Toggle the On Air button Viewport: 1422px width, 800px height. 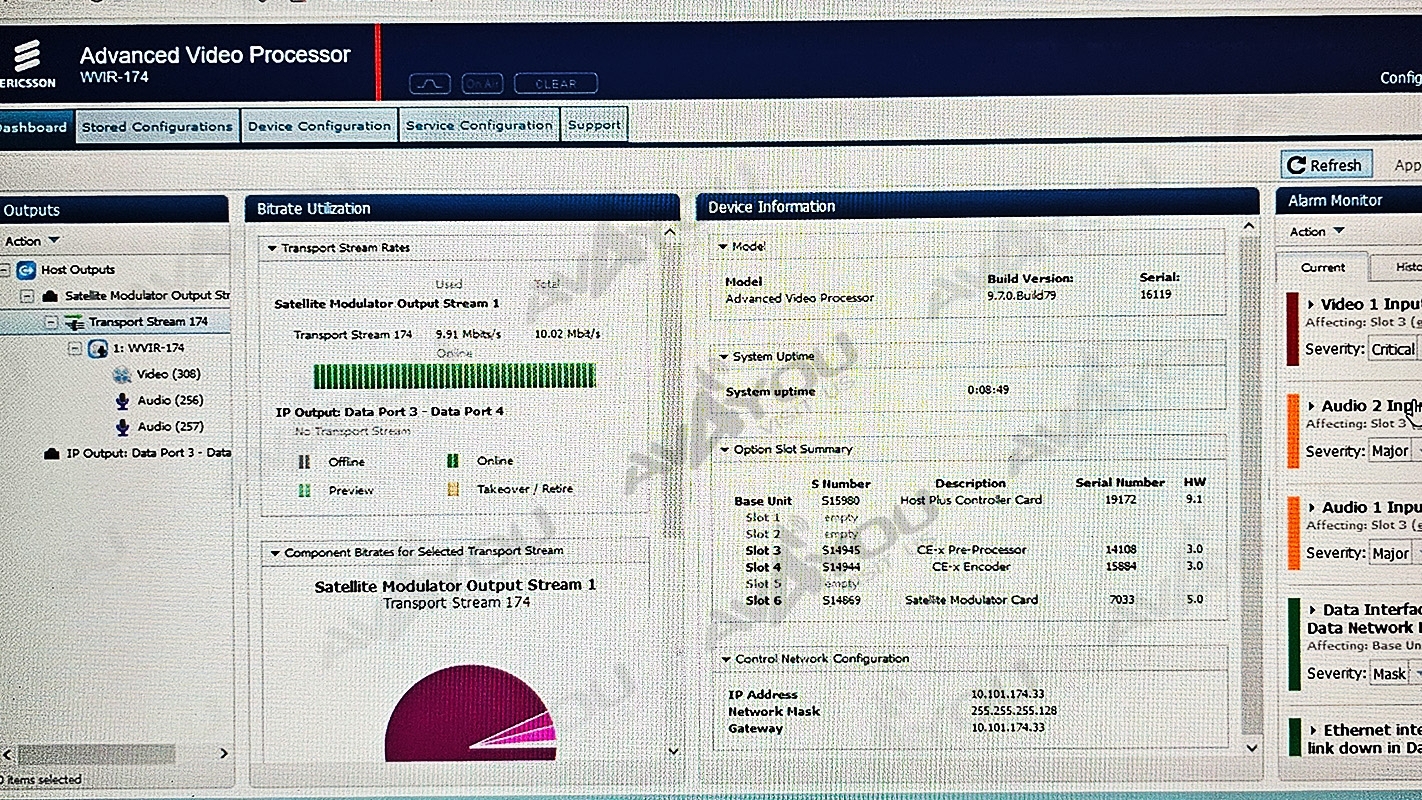(482, 84)
